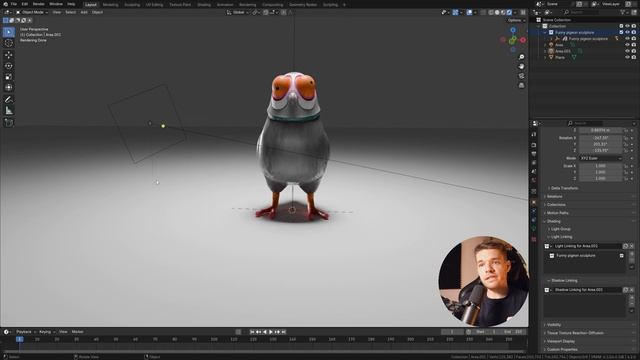Switch to the Shading workspace tab

tap(204, 5)
